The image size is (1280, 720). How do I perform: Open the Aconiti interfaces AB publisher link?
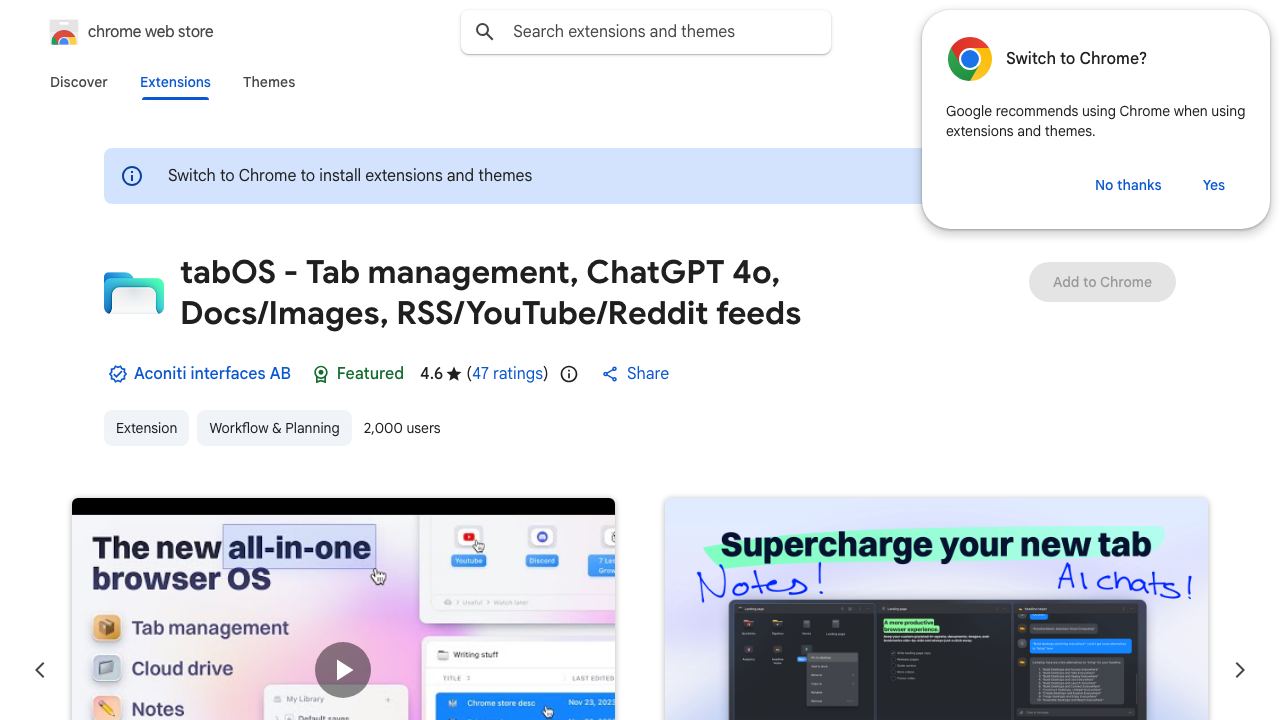[212, 373]
